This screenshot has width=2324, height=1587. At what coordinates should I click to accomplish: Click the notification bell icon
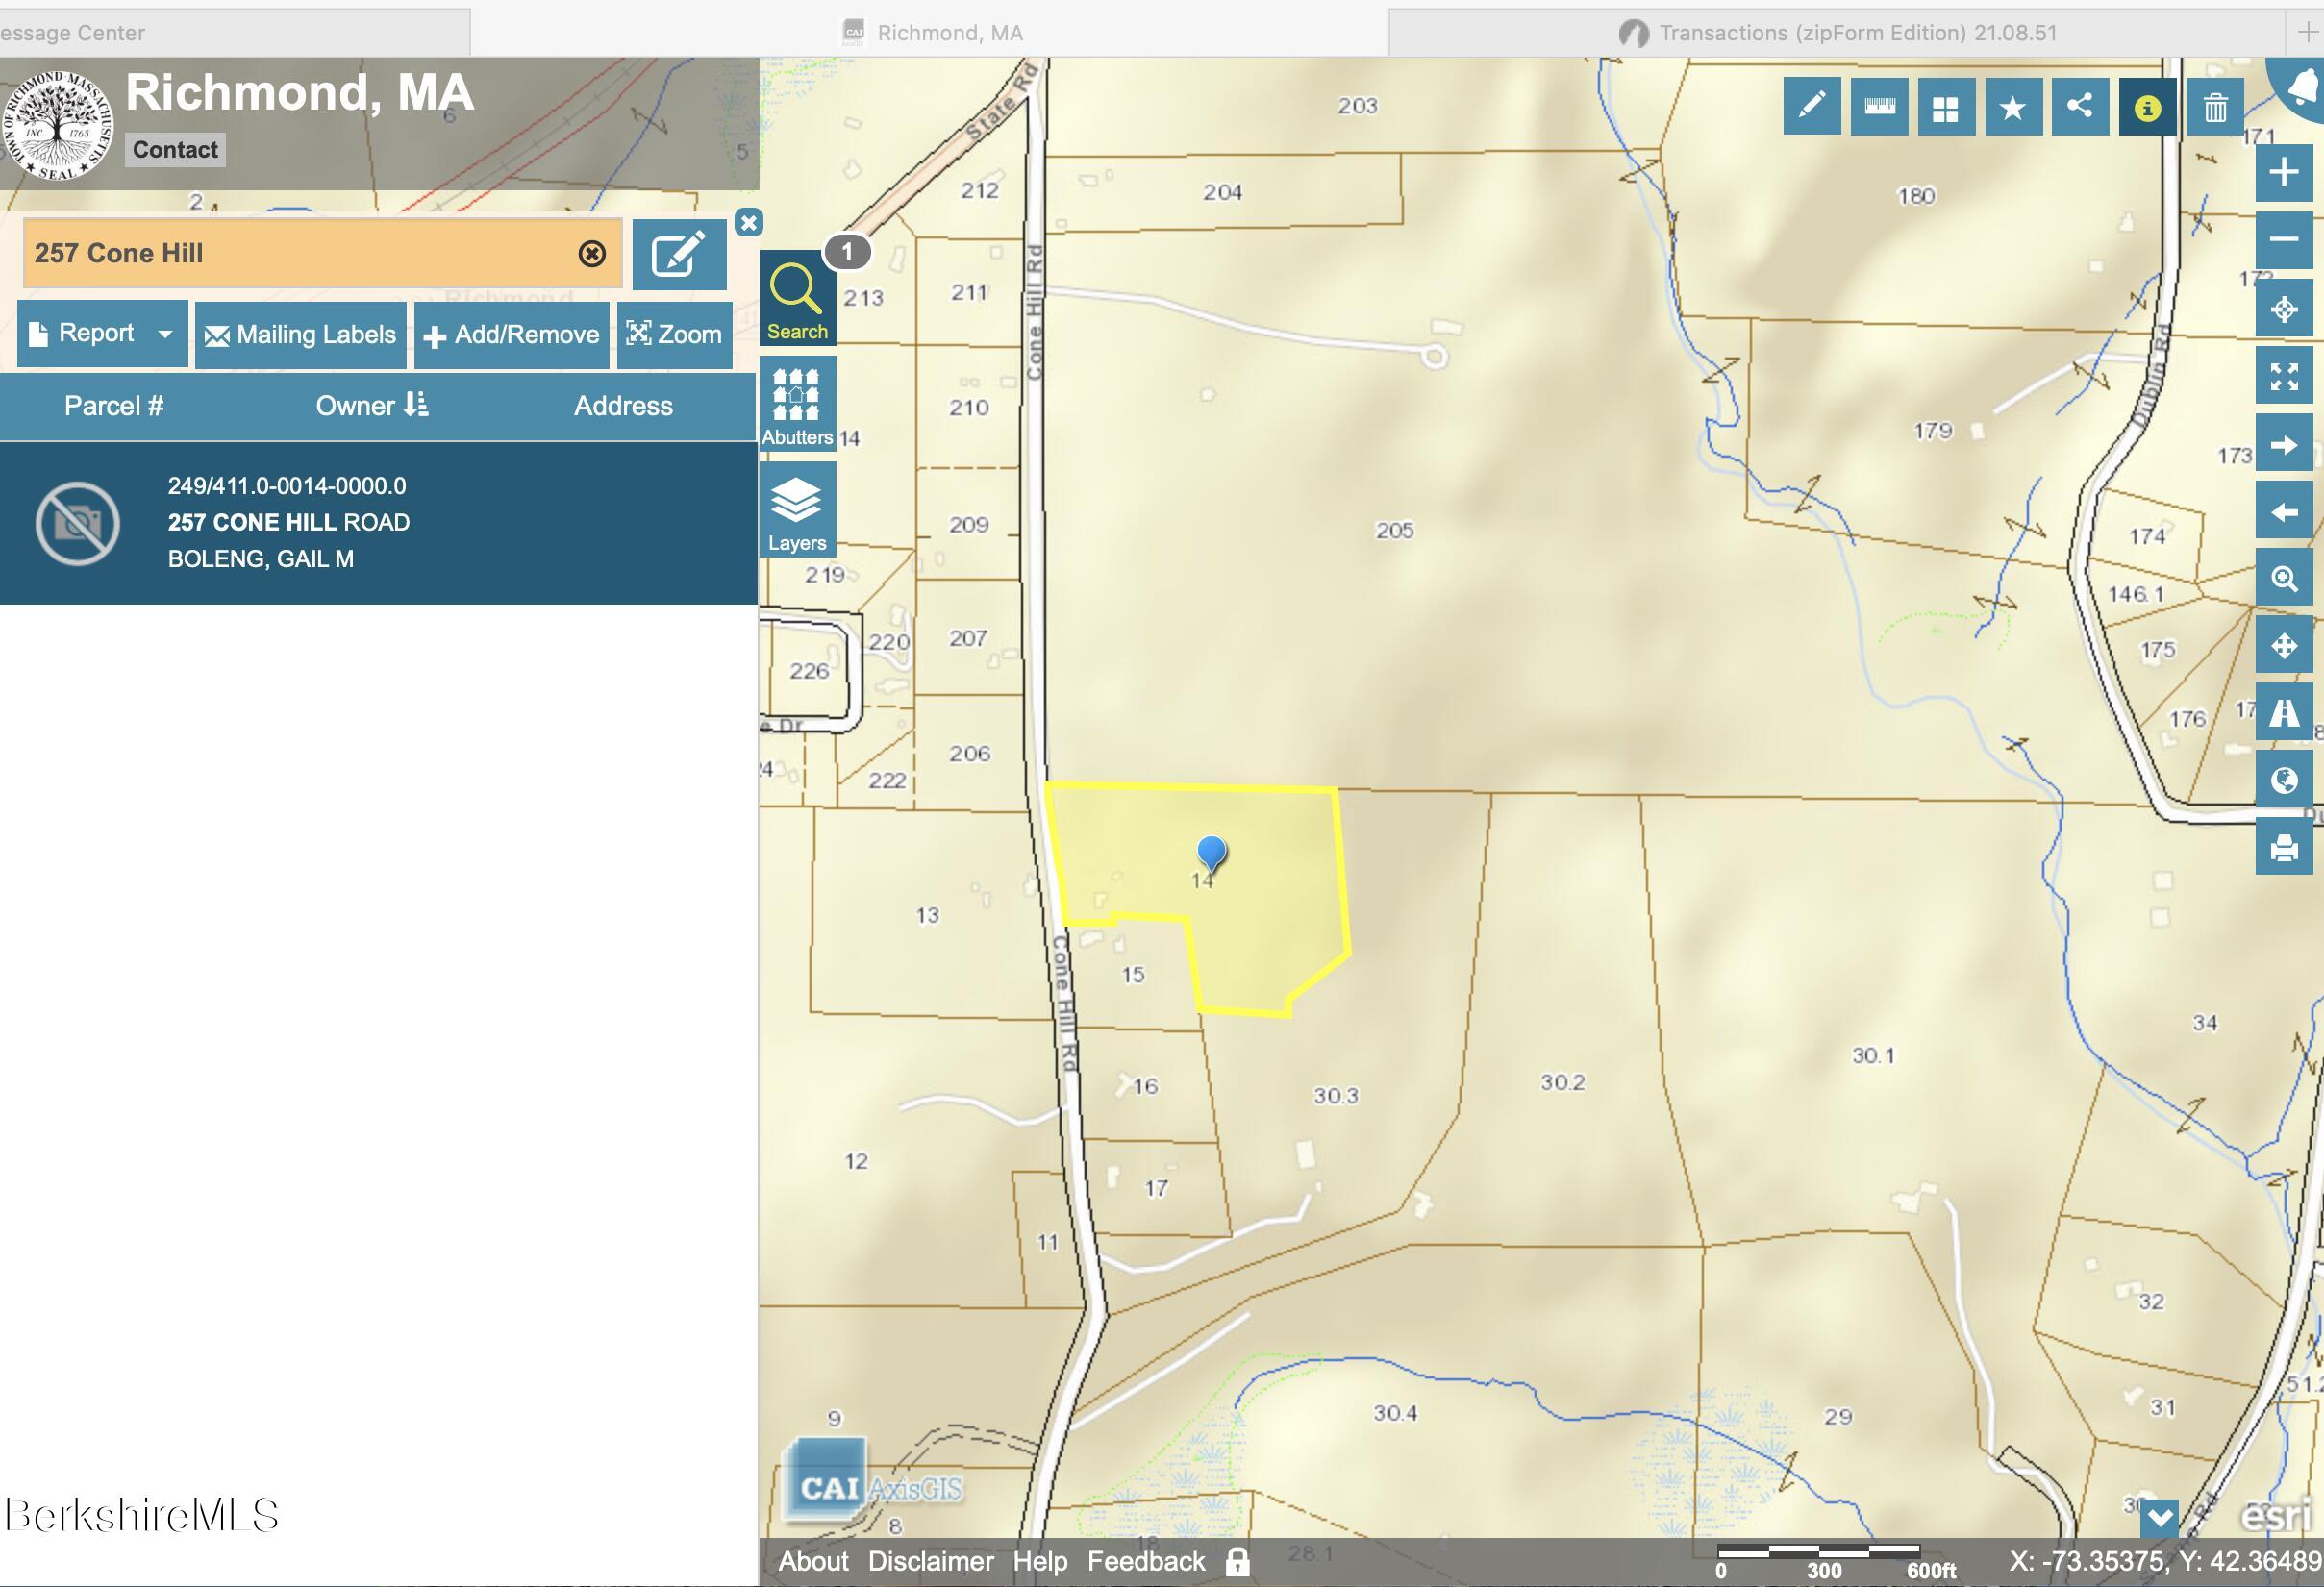pos(2301,87)
